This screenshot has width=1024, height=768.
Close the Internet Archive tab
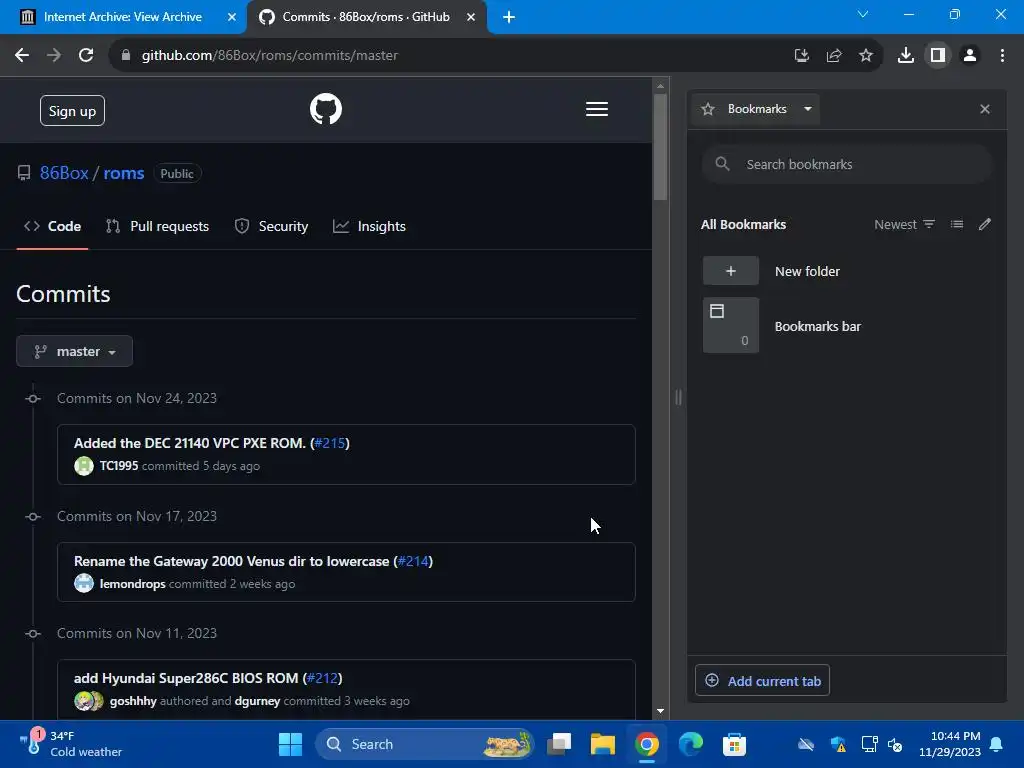(232, 17)
